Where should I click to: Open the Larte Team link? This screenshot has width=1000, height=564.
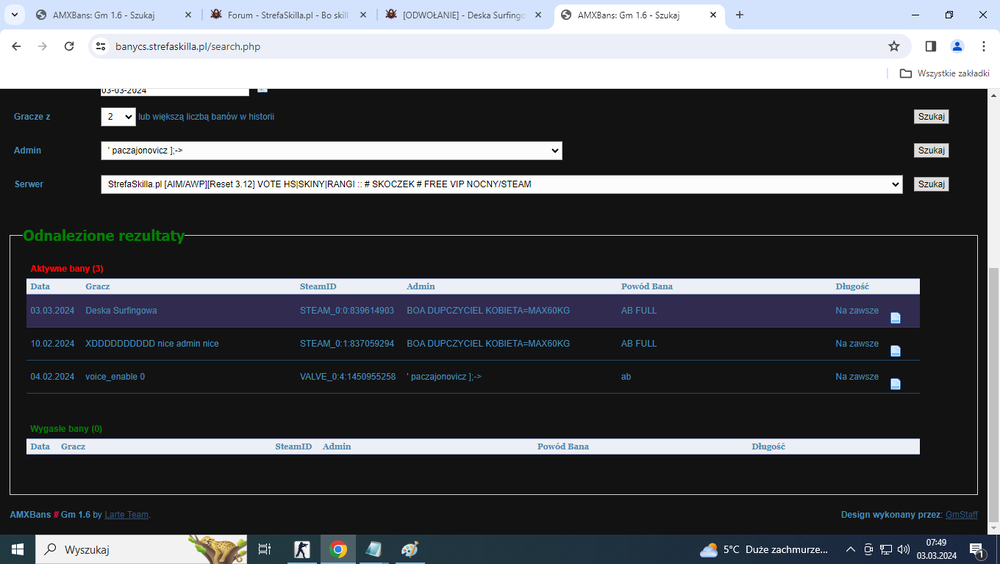[x=126, y=515]
